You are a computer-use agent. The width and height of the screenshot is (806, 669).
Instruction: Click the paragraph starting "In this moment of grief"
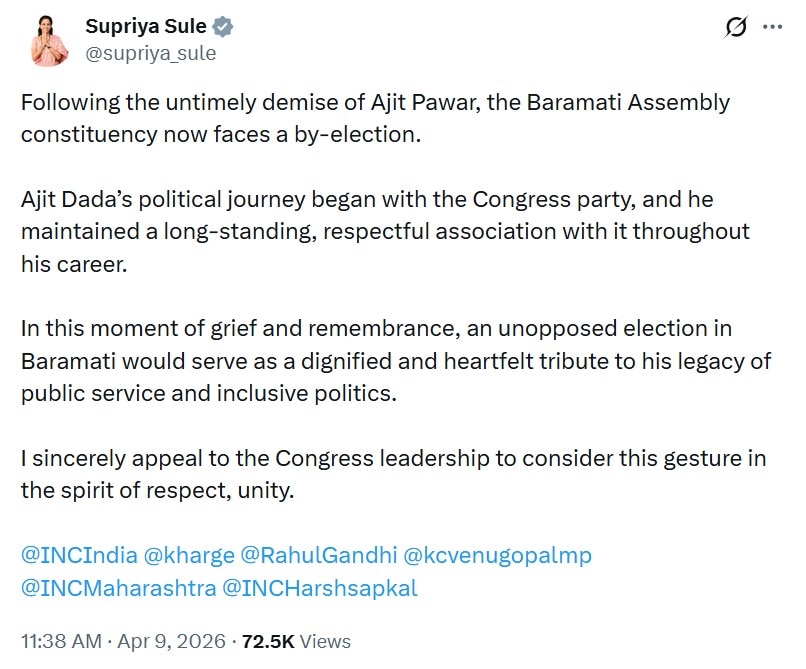pos(395,361)
